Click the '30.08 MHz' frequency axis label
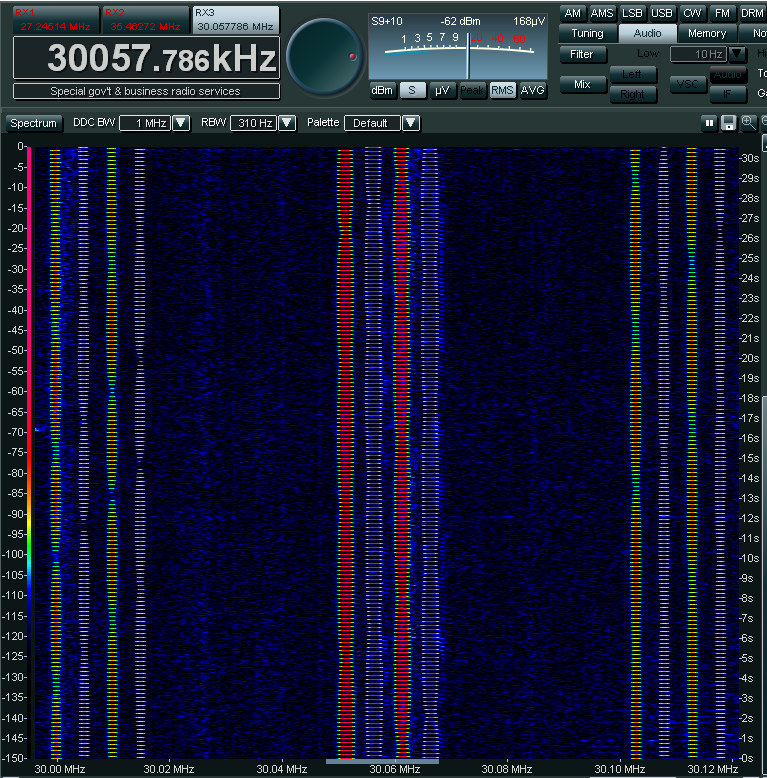 (x=507, y=770)
